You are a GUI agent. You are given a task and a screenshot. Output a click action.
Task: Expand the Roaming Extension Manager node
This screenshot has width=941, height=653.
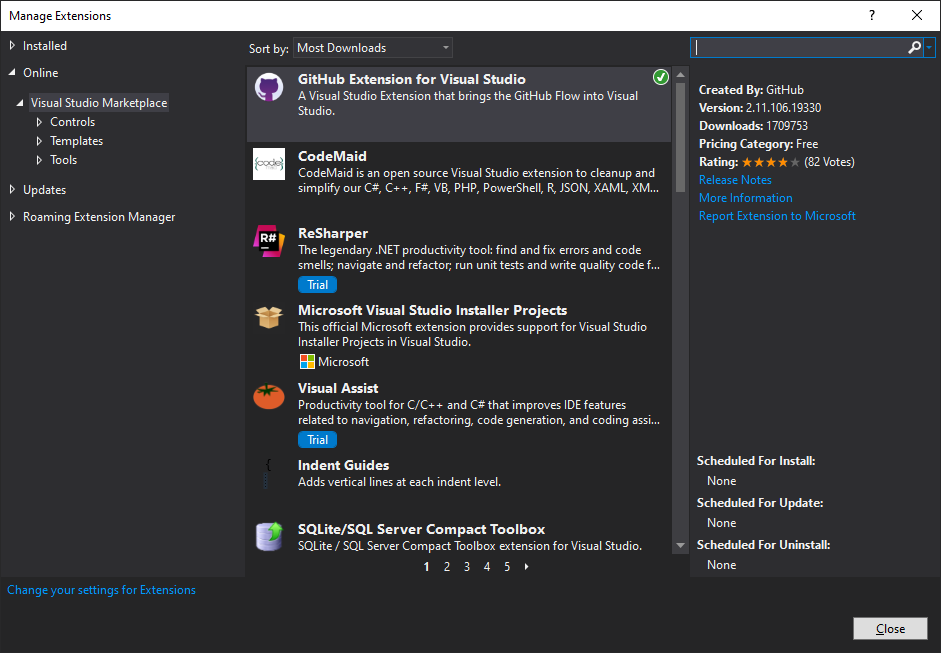pyautogui.click(x=12, y=217)
